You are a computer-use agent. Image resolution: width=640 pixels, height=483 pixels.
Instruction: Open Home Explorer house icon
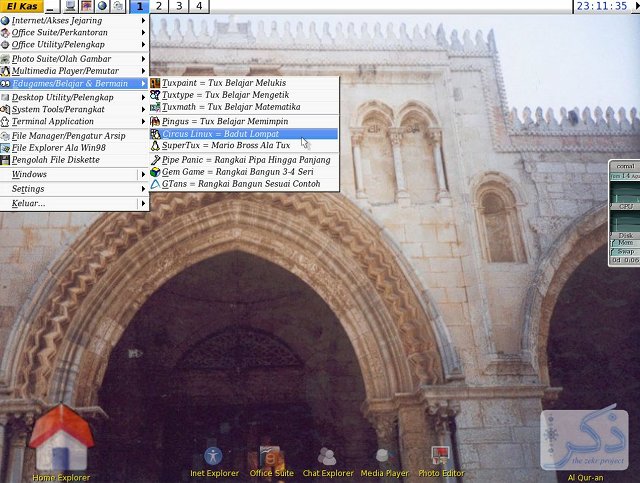61,437
